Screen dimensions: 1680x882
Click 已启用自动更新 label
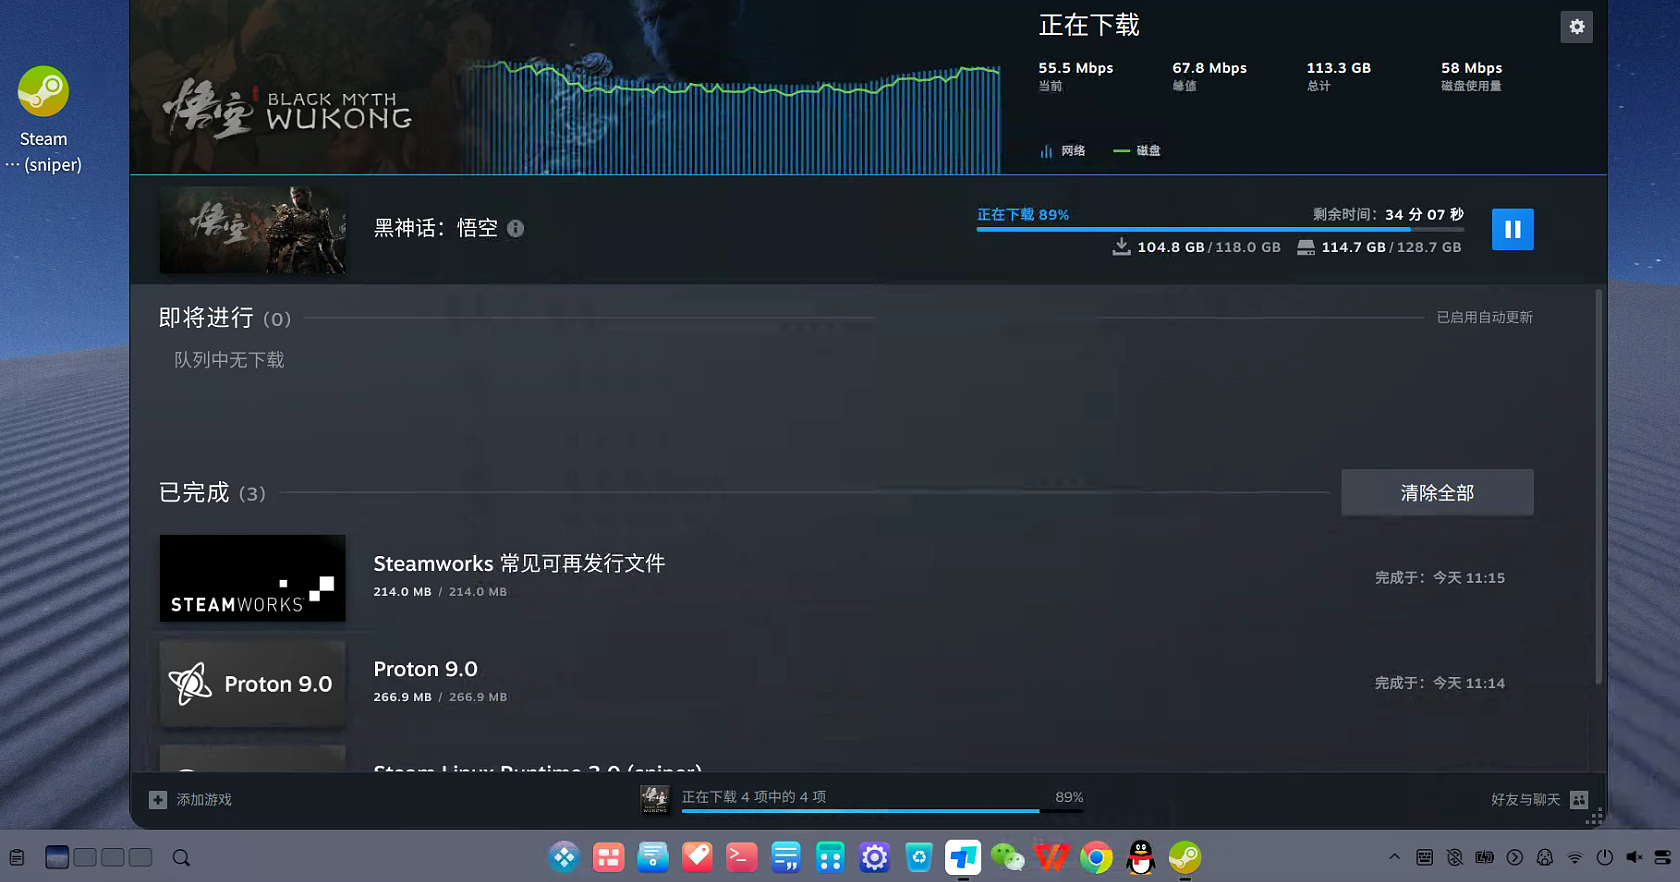click(x=1485, y=317)
